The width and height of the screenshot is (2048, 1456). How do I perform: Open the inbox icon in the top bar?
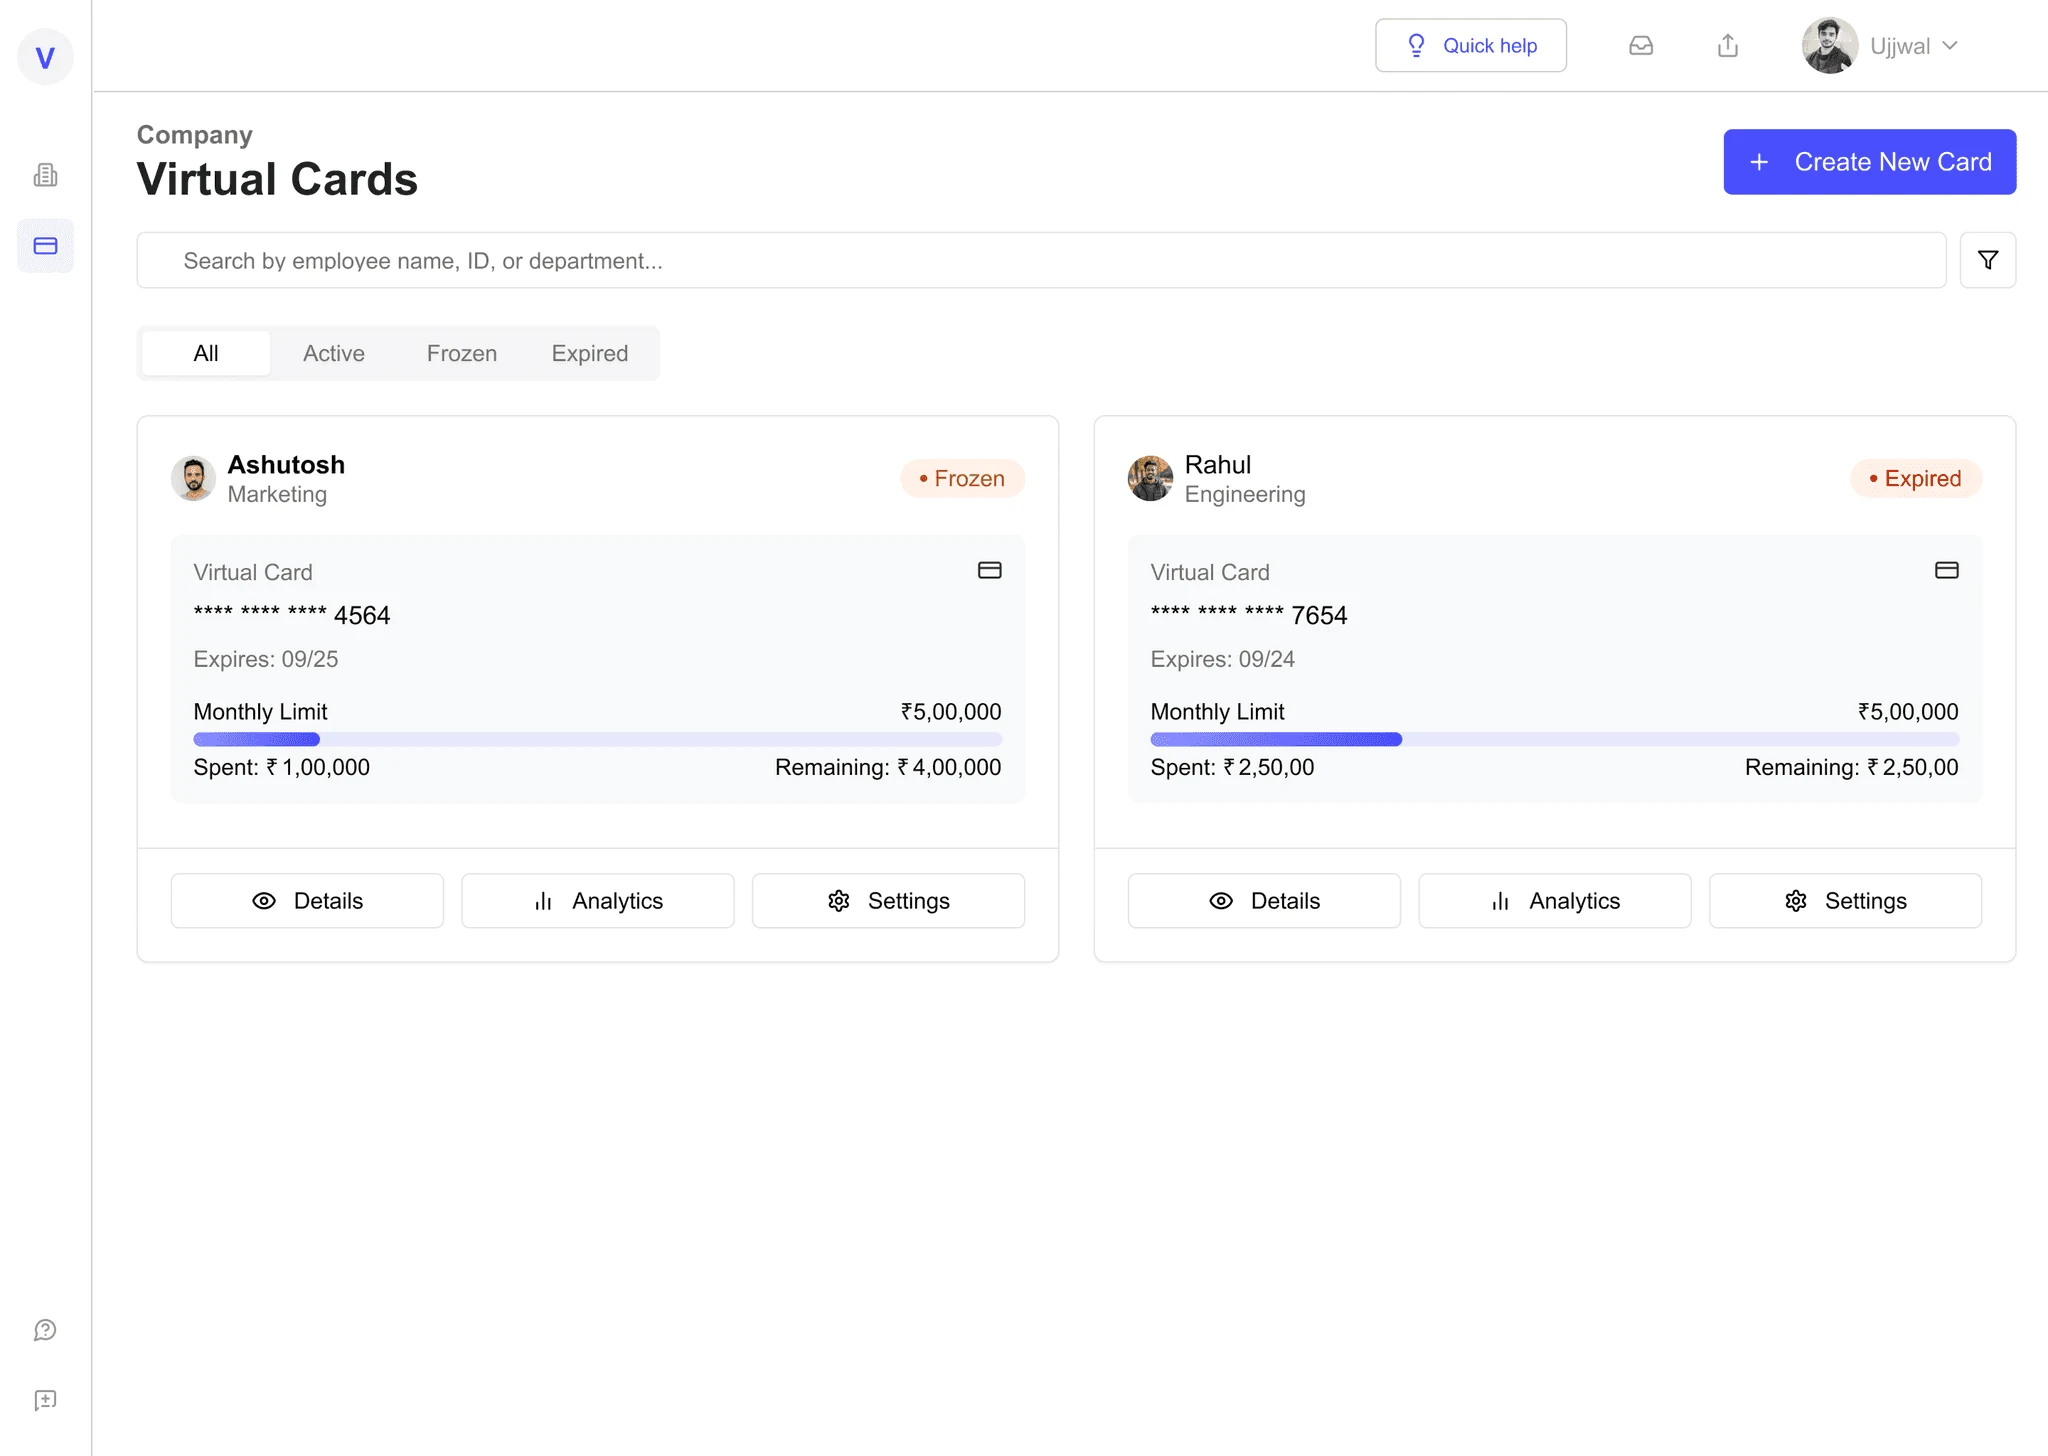tap(1641, 46)
